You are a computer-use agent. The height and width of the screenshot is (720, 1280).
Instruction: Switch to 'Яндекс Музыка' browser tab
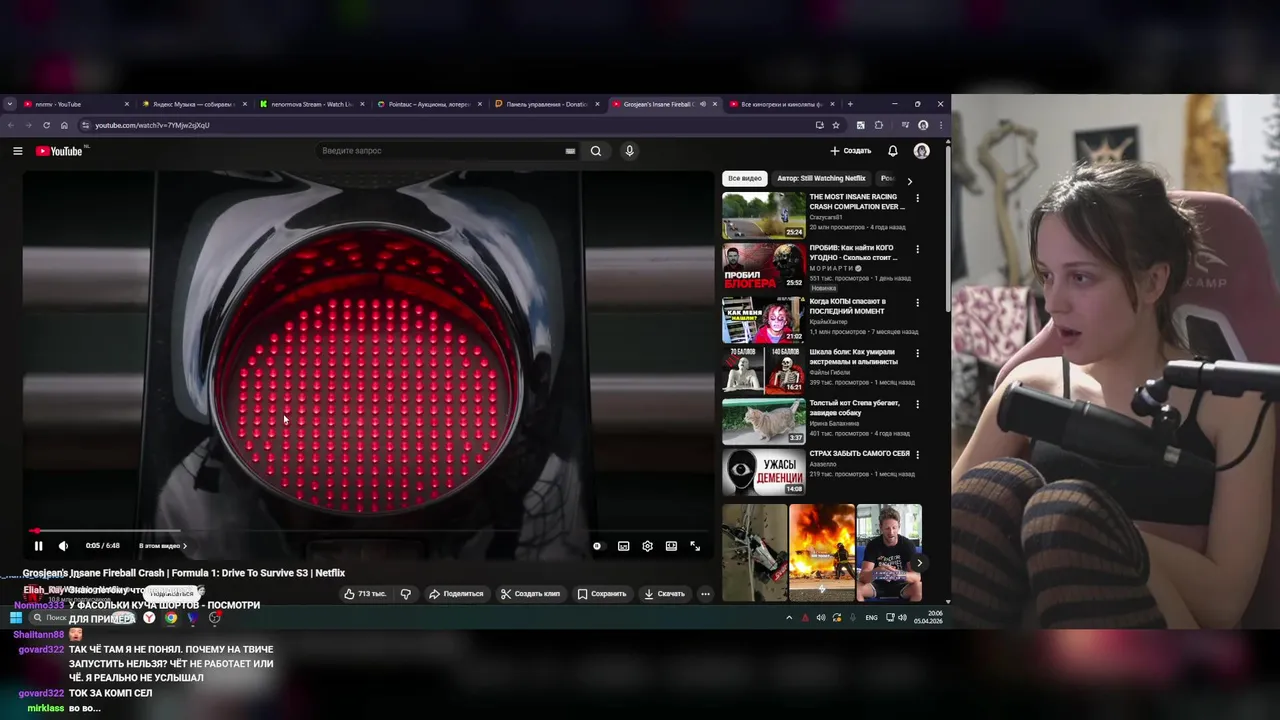point(195,104)
